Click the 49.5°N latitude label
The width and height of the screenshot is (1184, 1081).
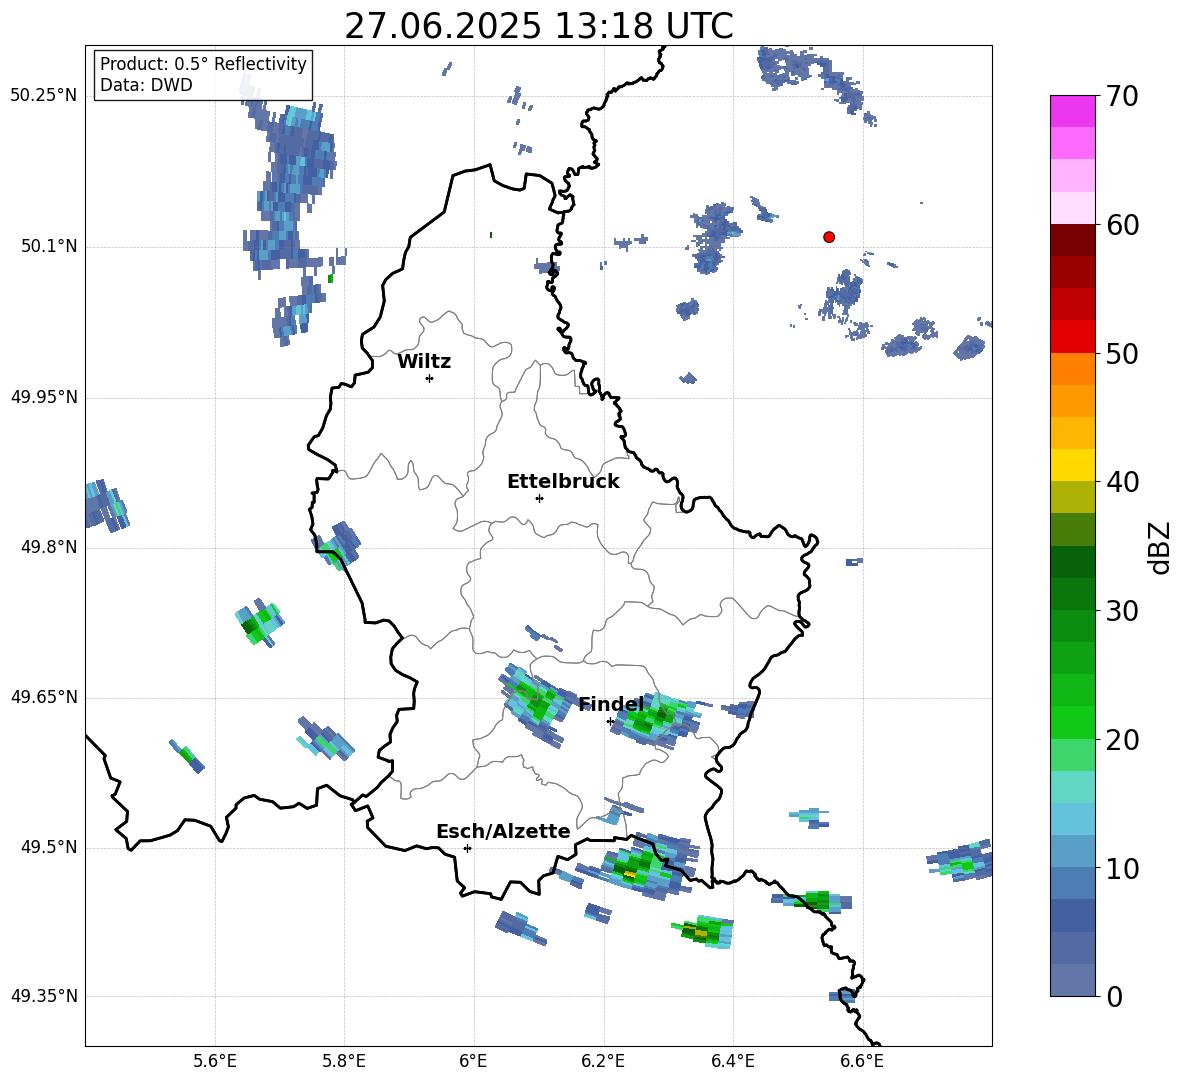click(49, 847)
